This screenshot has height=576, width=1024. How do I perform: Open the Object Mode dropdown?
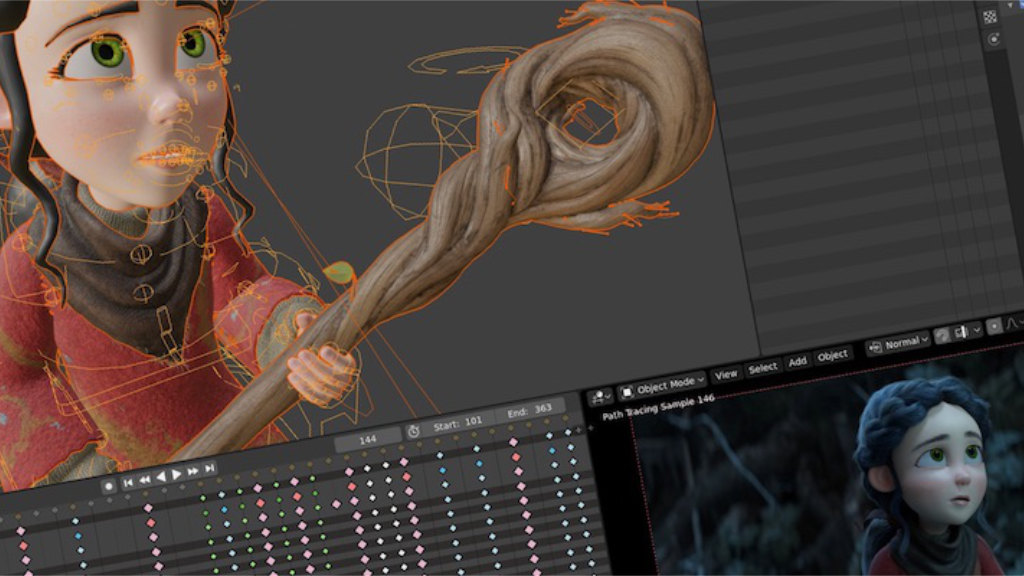point(662,384)
